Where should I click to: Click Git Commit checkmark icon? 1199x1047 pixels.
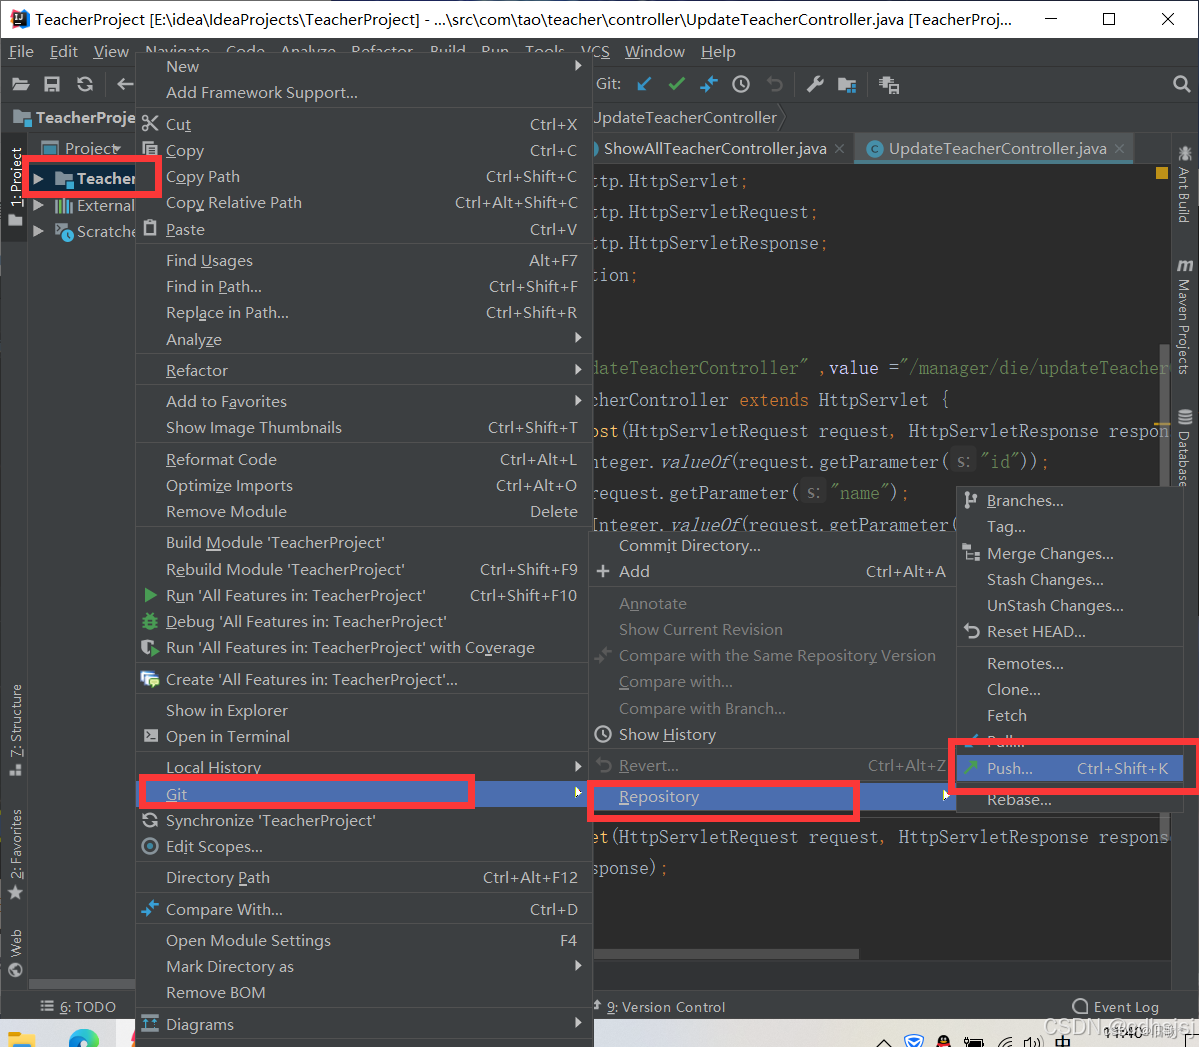677,84
